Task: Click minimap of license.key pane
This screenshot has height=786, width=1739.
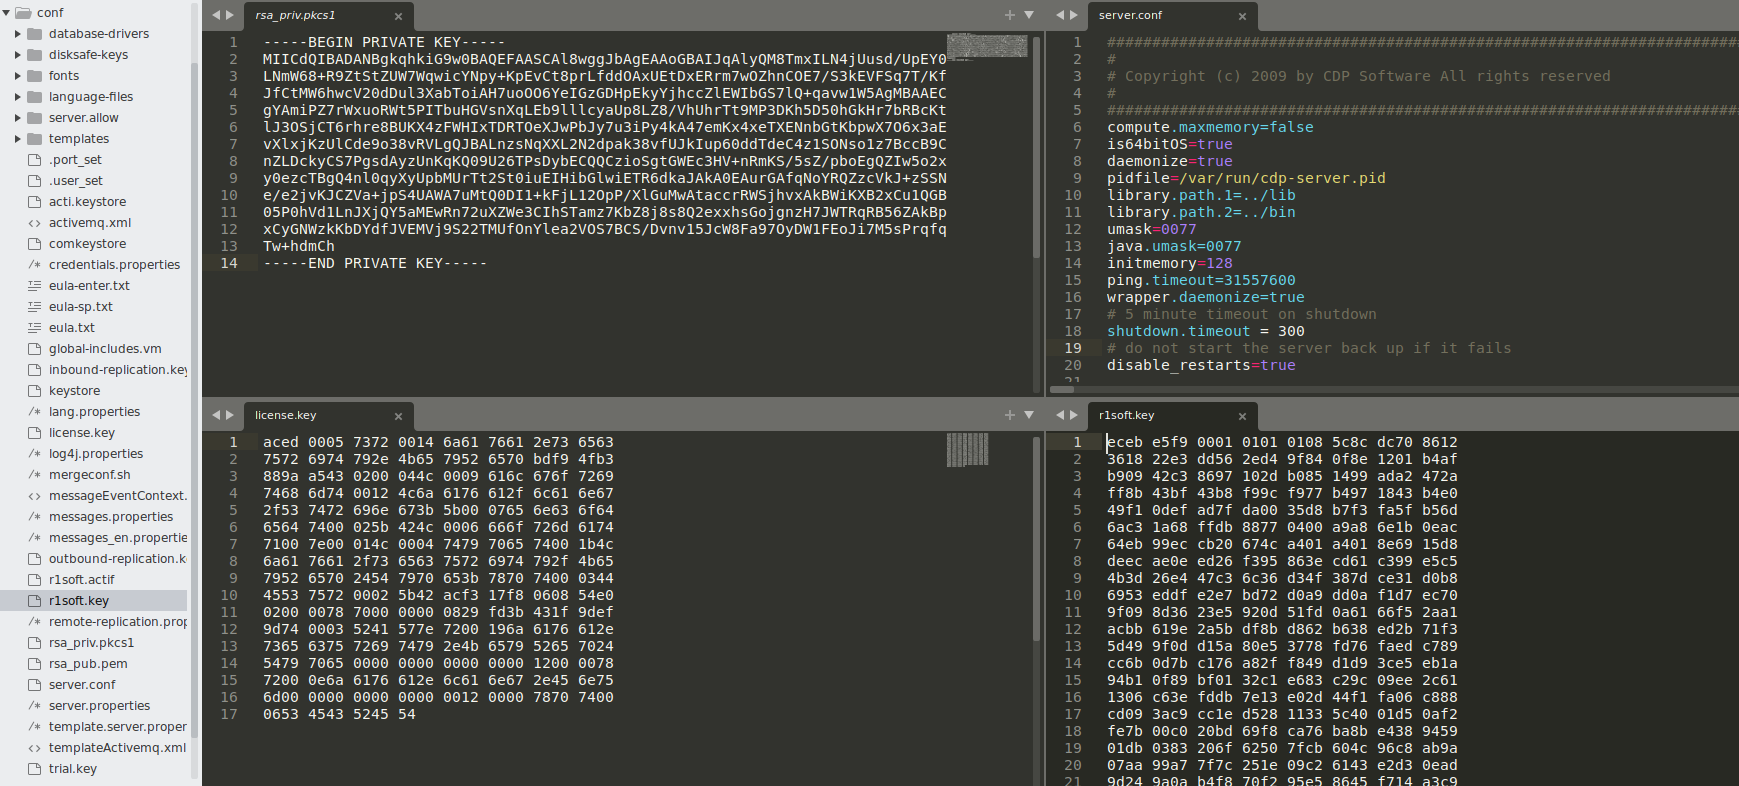Action: coord(967,449)
